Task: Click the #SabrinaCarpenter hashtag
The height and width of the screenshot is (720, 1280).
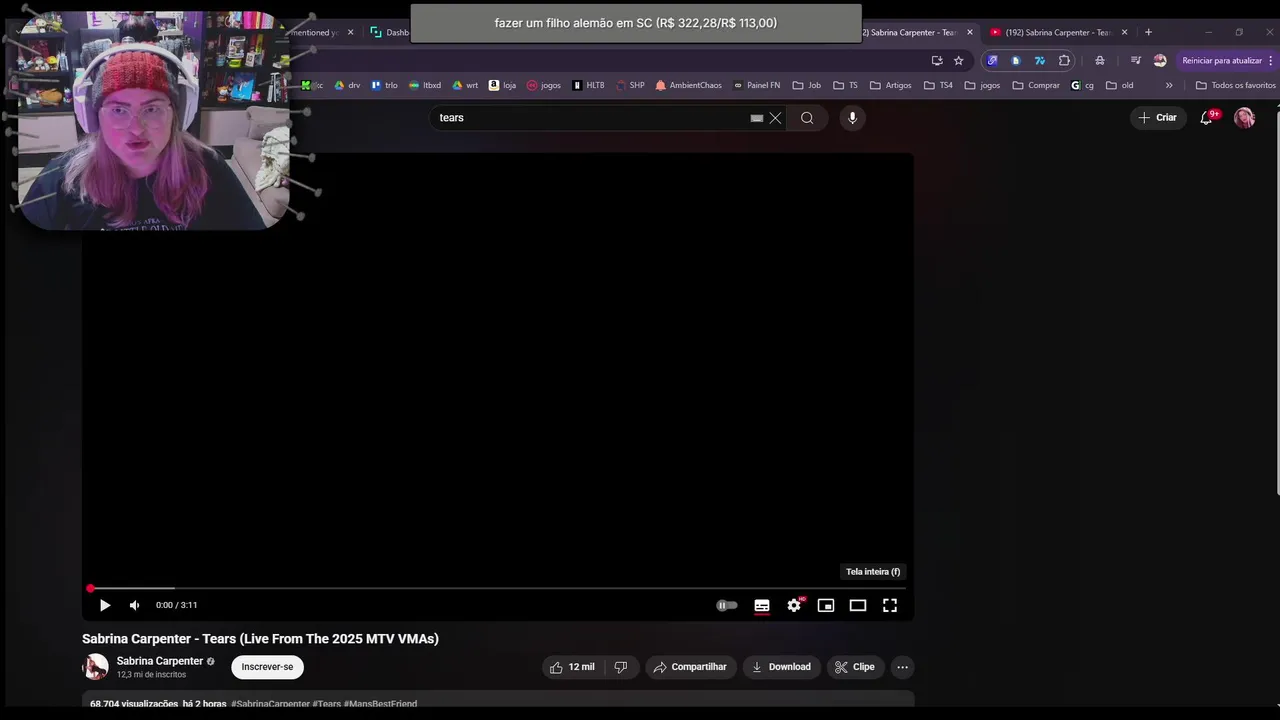Action: (270, 704)
